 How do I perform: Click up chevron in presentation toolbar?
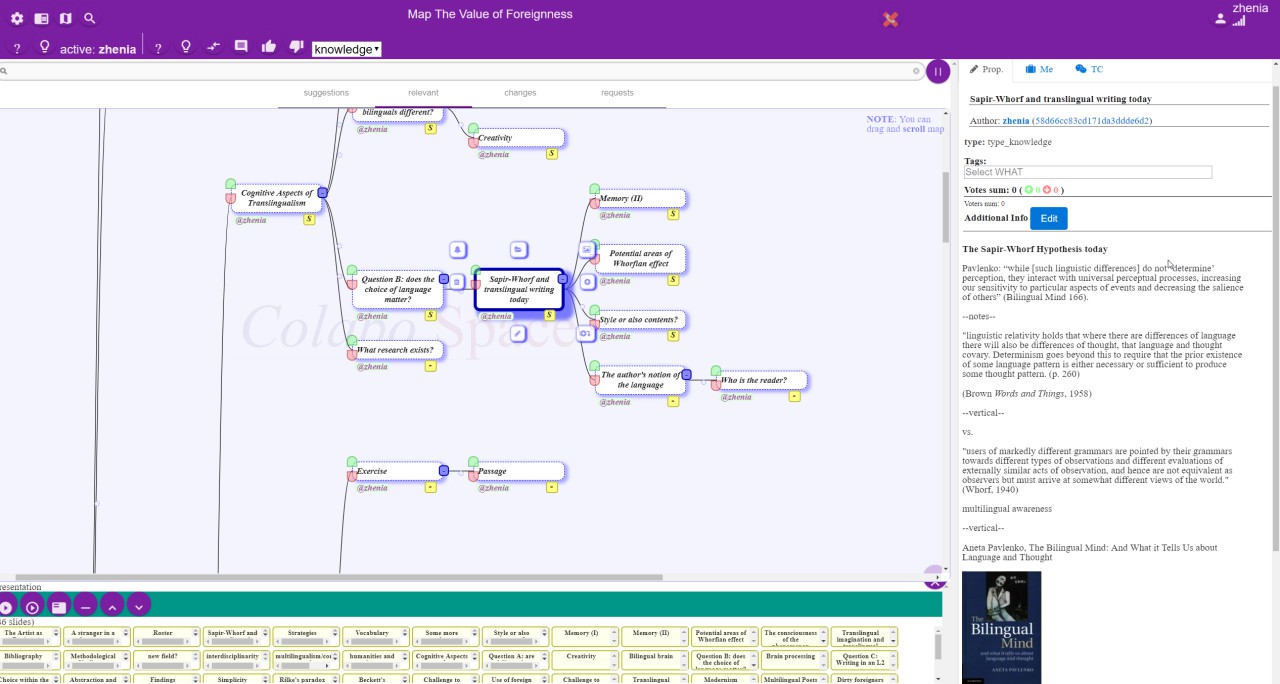click(112, 606)
